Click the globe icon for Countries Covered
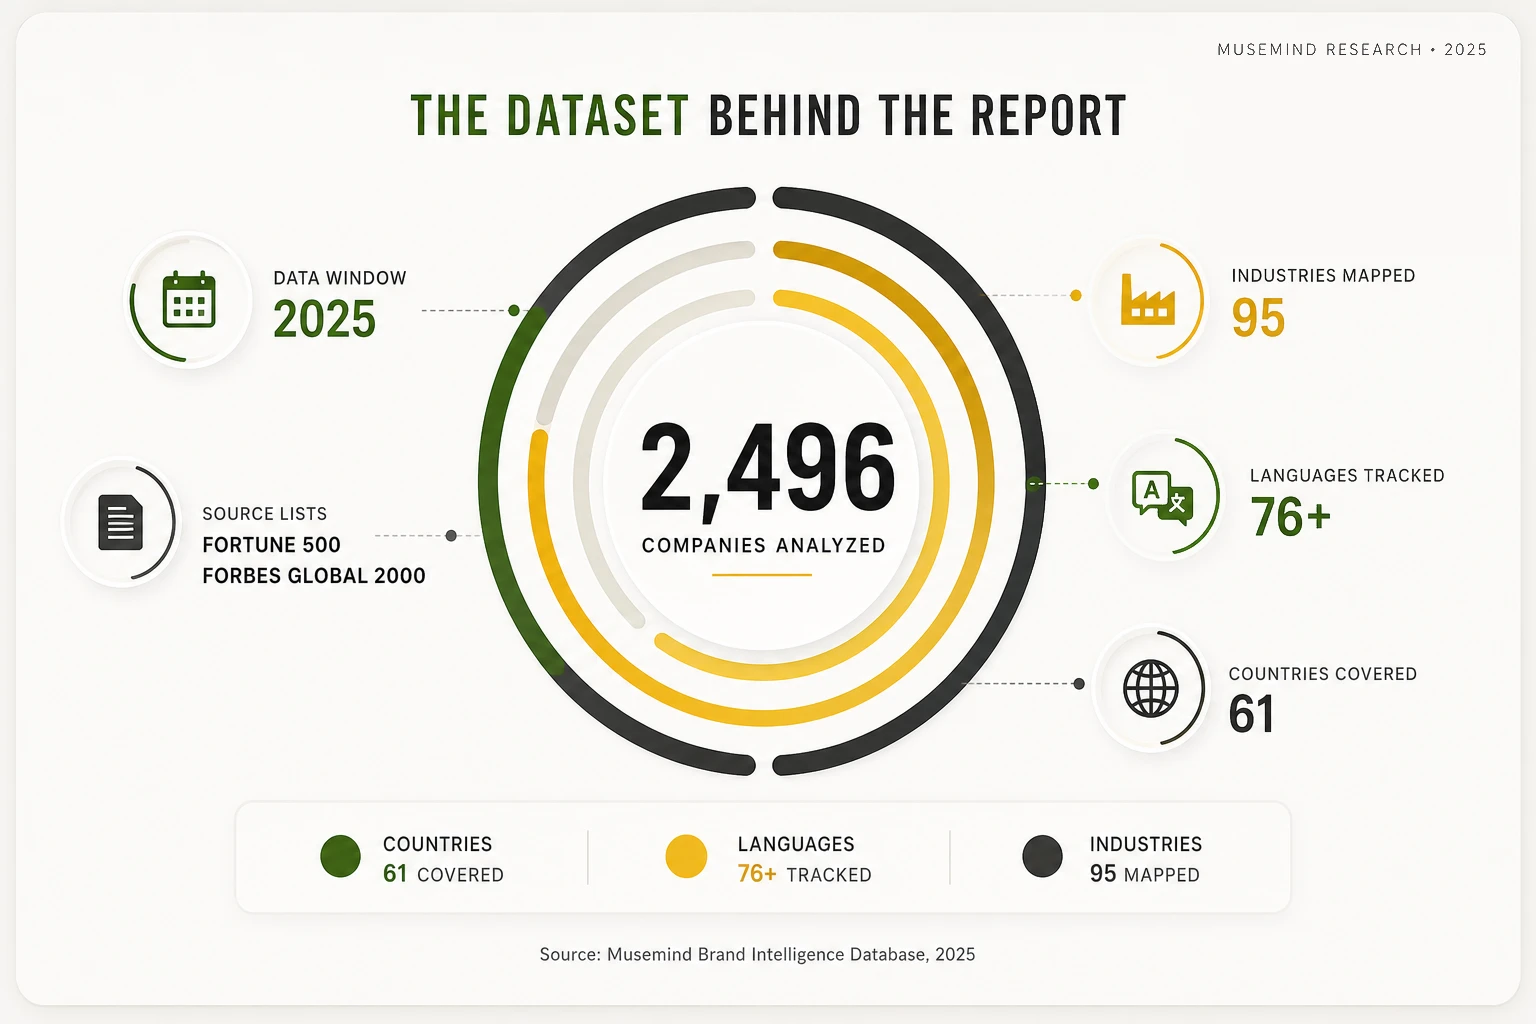Viewport: 1536px width, 1024px height. coord(1151,688)
